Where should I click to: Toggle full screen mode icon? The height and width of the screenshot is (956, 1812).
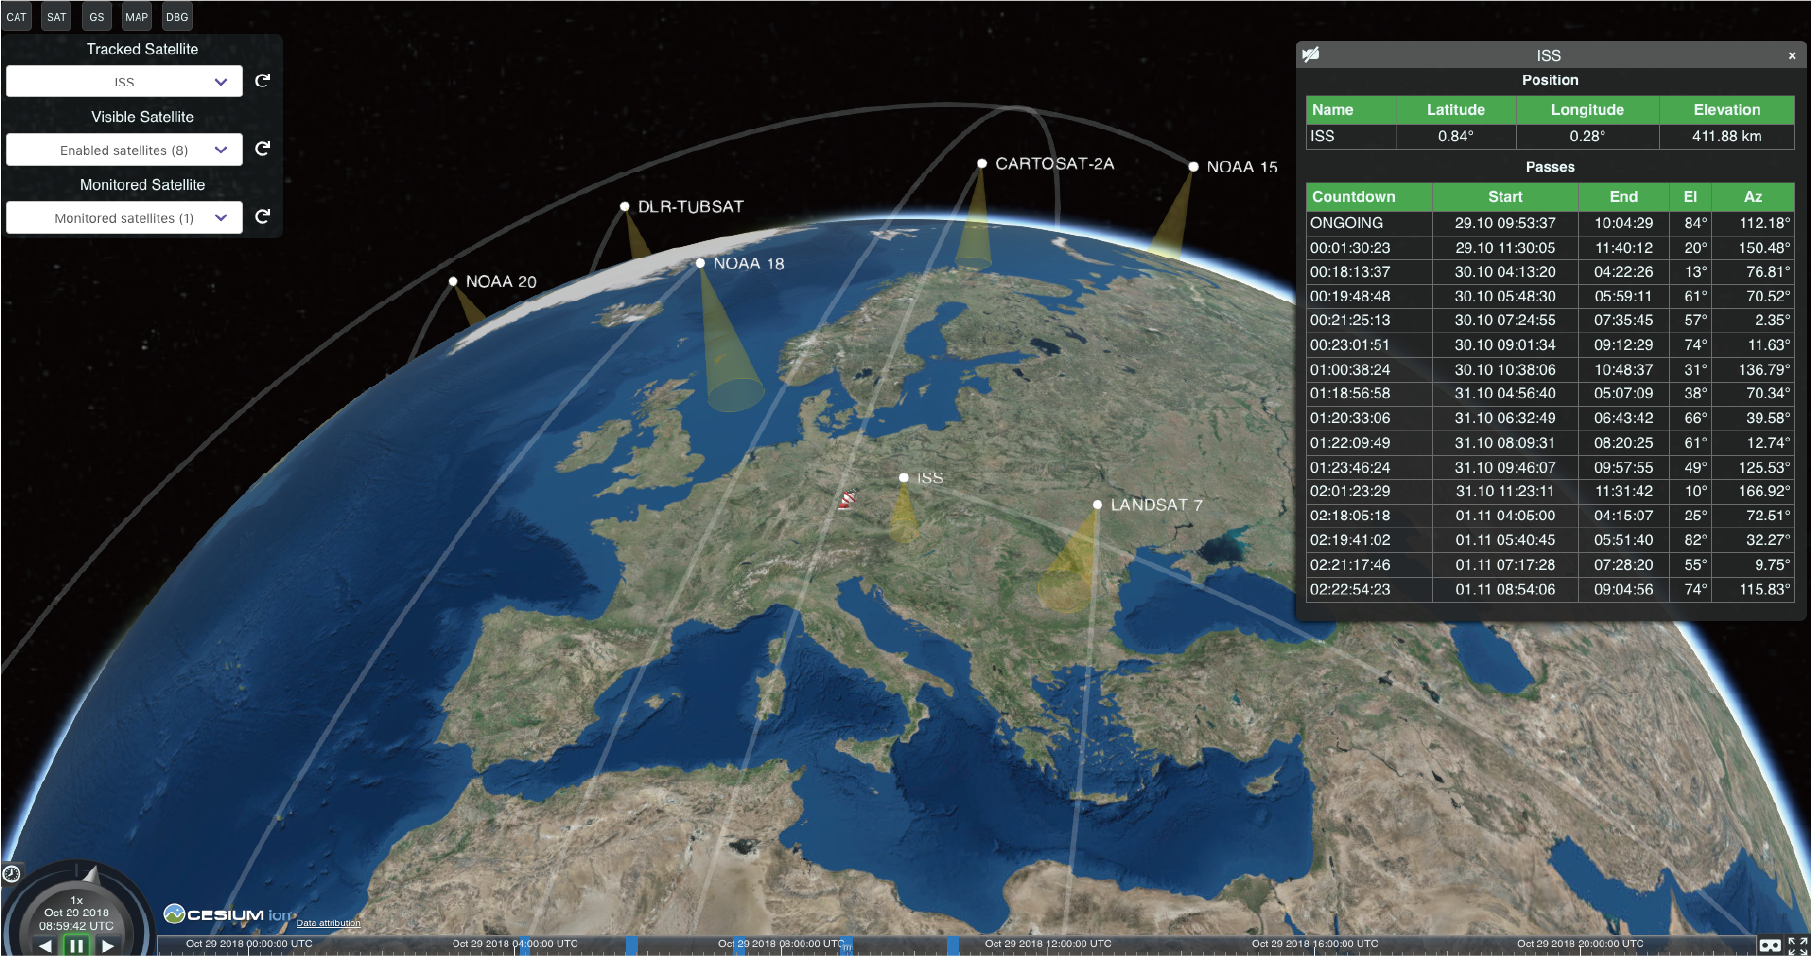pos(1797,945)
